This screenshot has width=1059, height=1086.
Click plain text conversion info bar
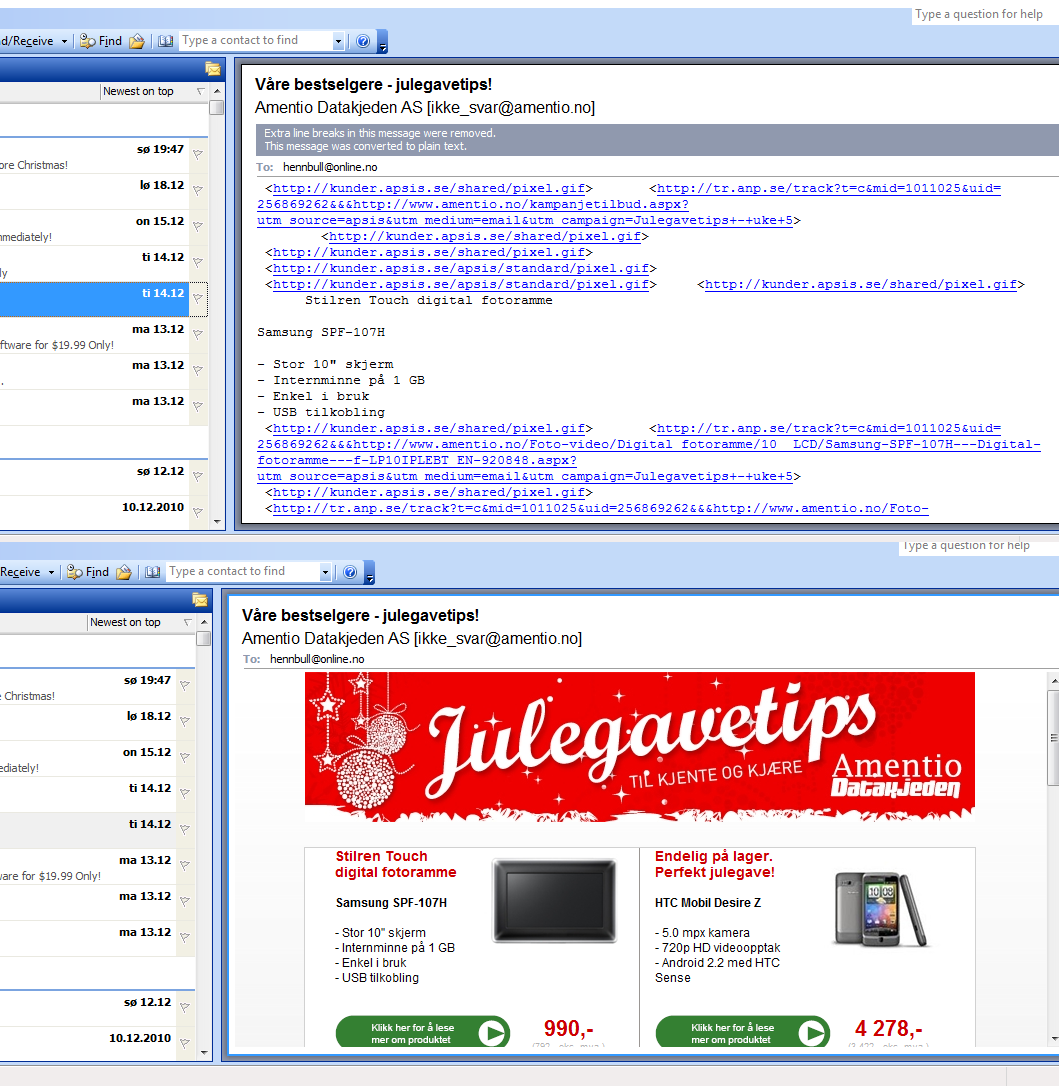[657, 140]
